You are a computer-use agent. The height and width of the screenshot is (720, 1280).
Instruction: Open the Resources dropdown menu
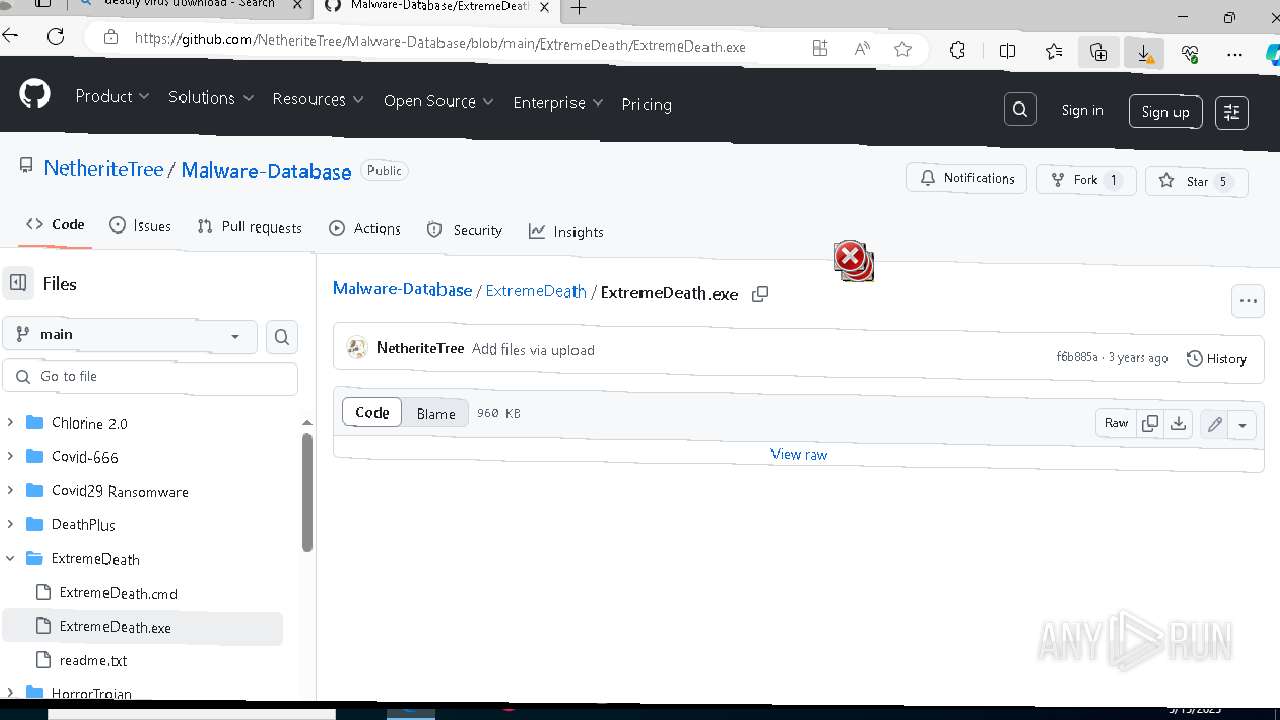(x=318, y=99)
